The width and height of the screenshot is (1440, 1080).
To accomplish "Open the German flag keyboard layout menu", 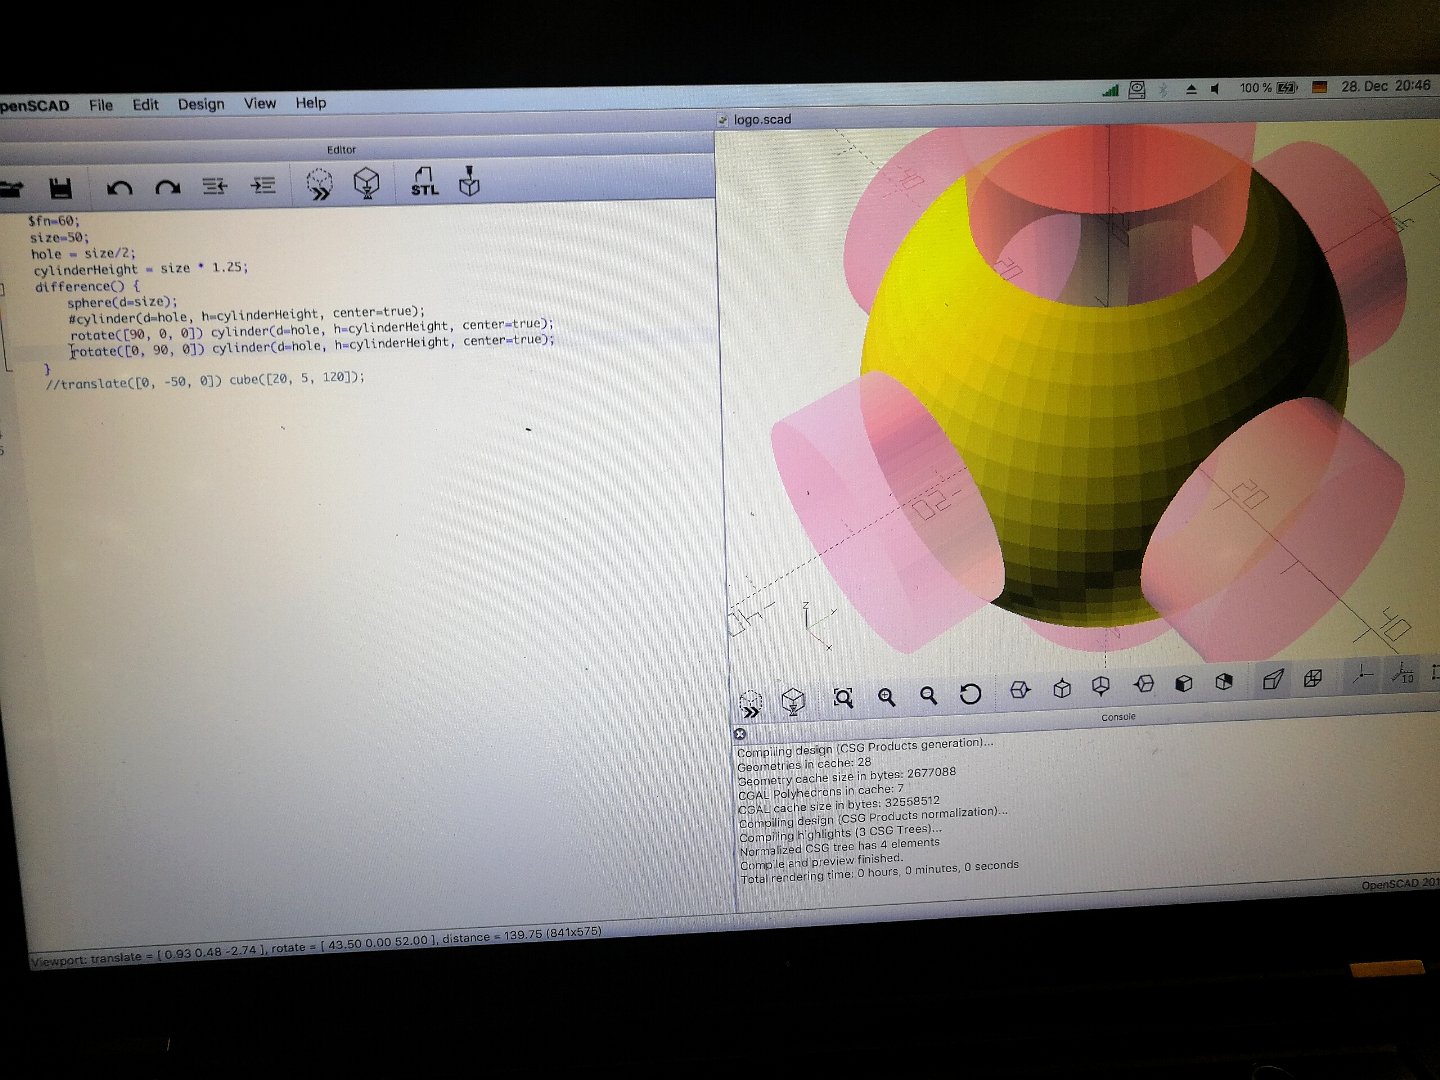I will (x=1319, y=87).
